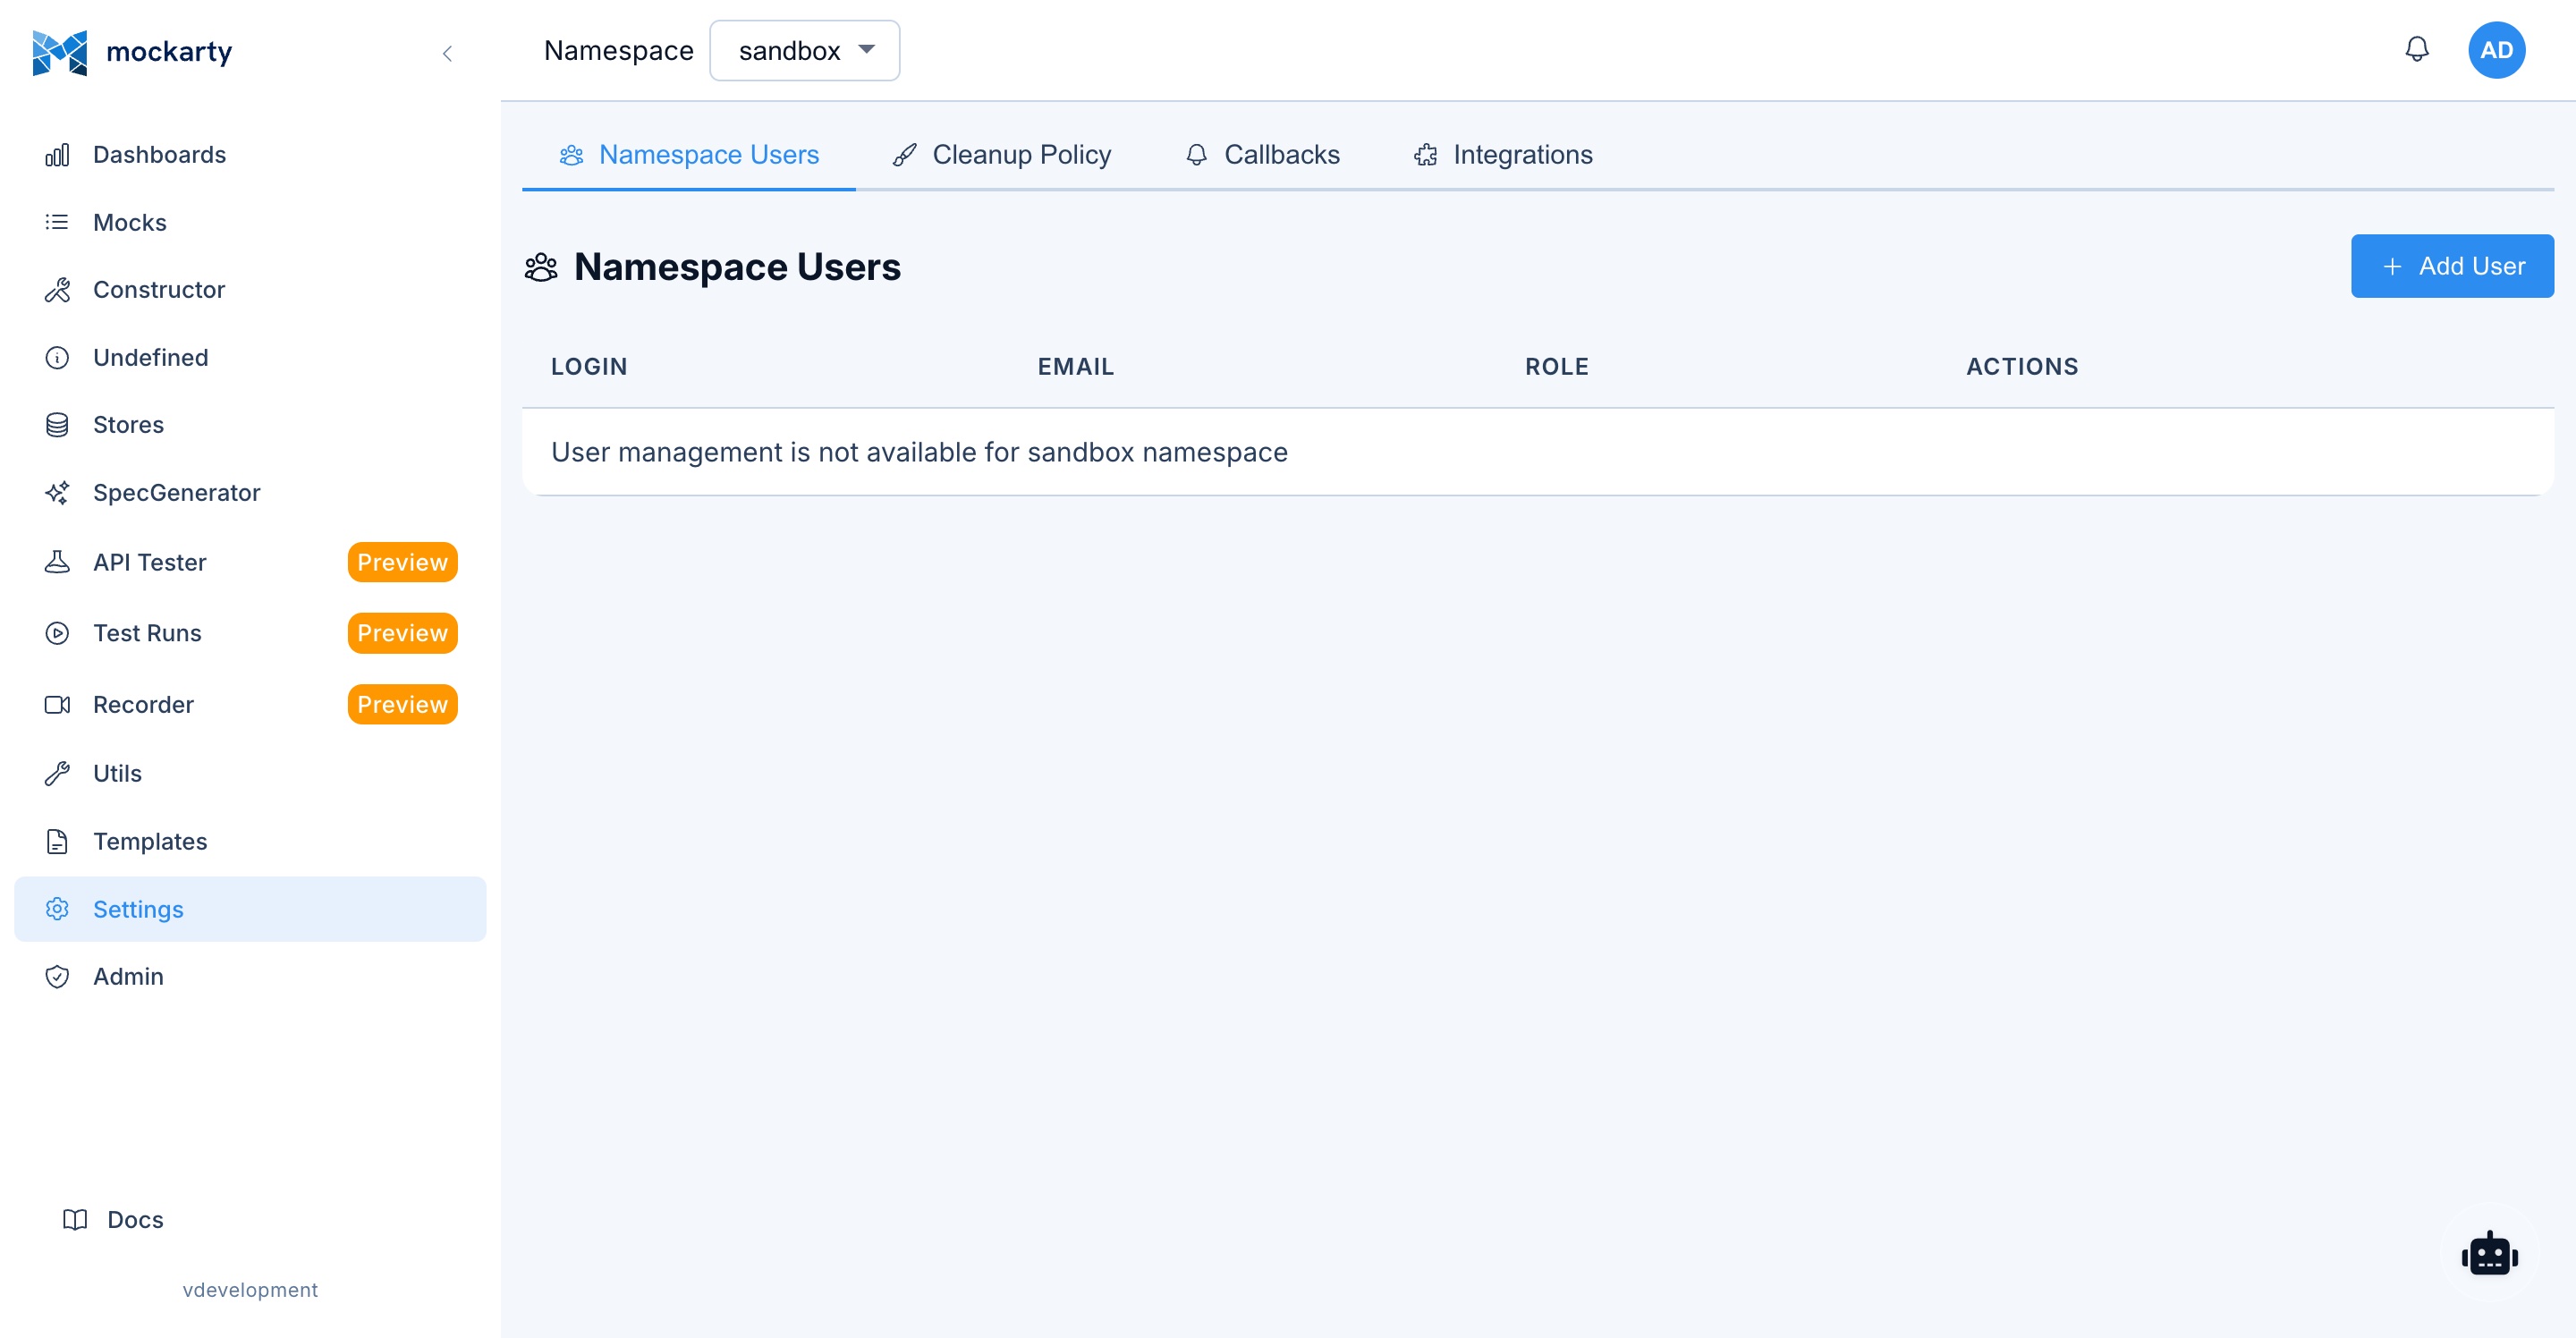Switch to the Integrations tab
2576x1338 pixels.
(1503, 155)
